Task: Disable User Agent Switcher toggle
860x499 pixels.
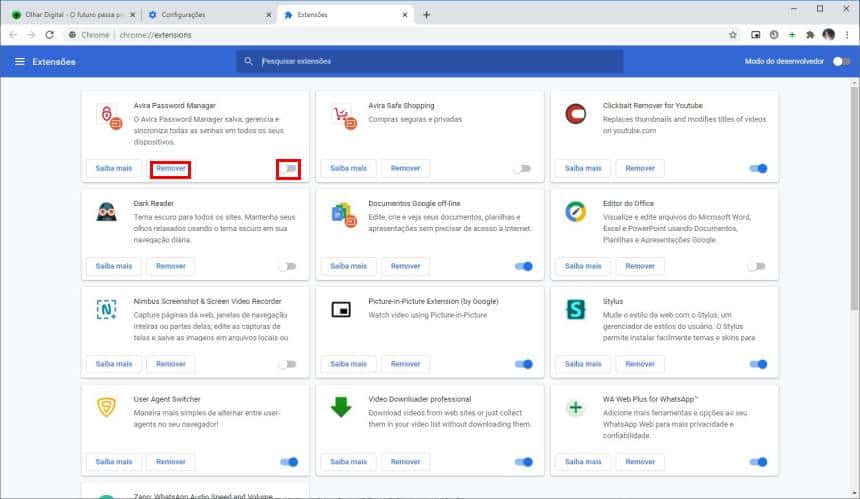Action: (x=288, y=462)
